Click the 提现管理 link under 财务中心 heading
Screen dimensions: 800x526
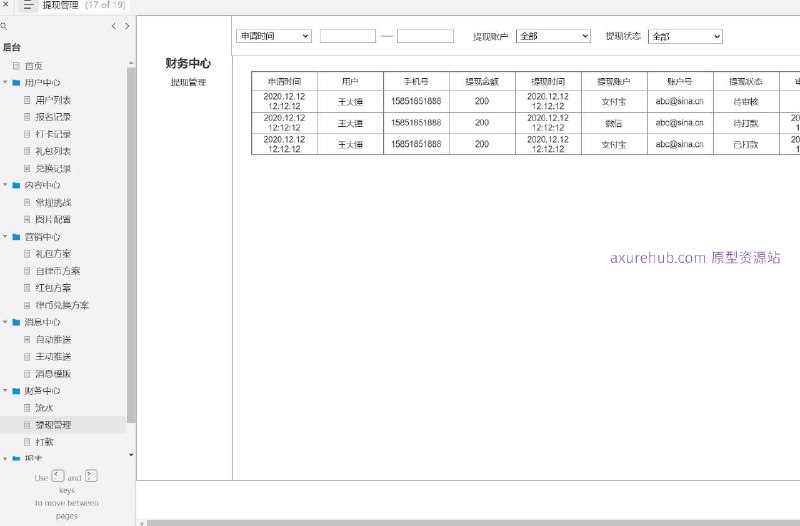[188, 82]
